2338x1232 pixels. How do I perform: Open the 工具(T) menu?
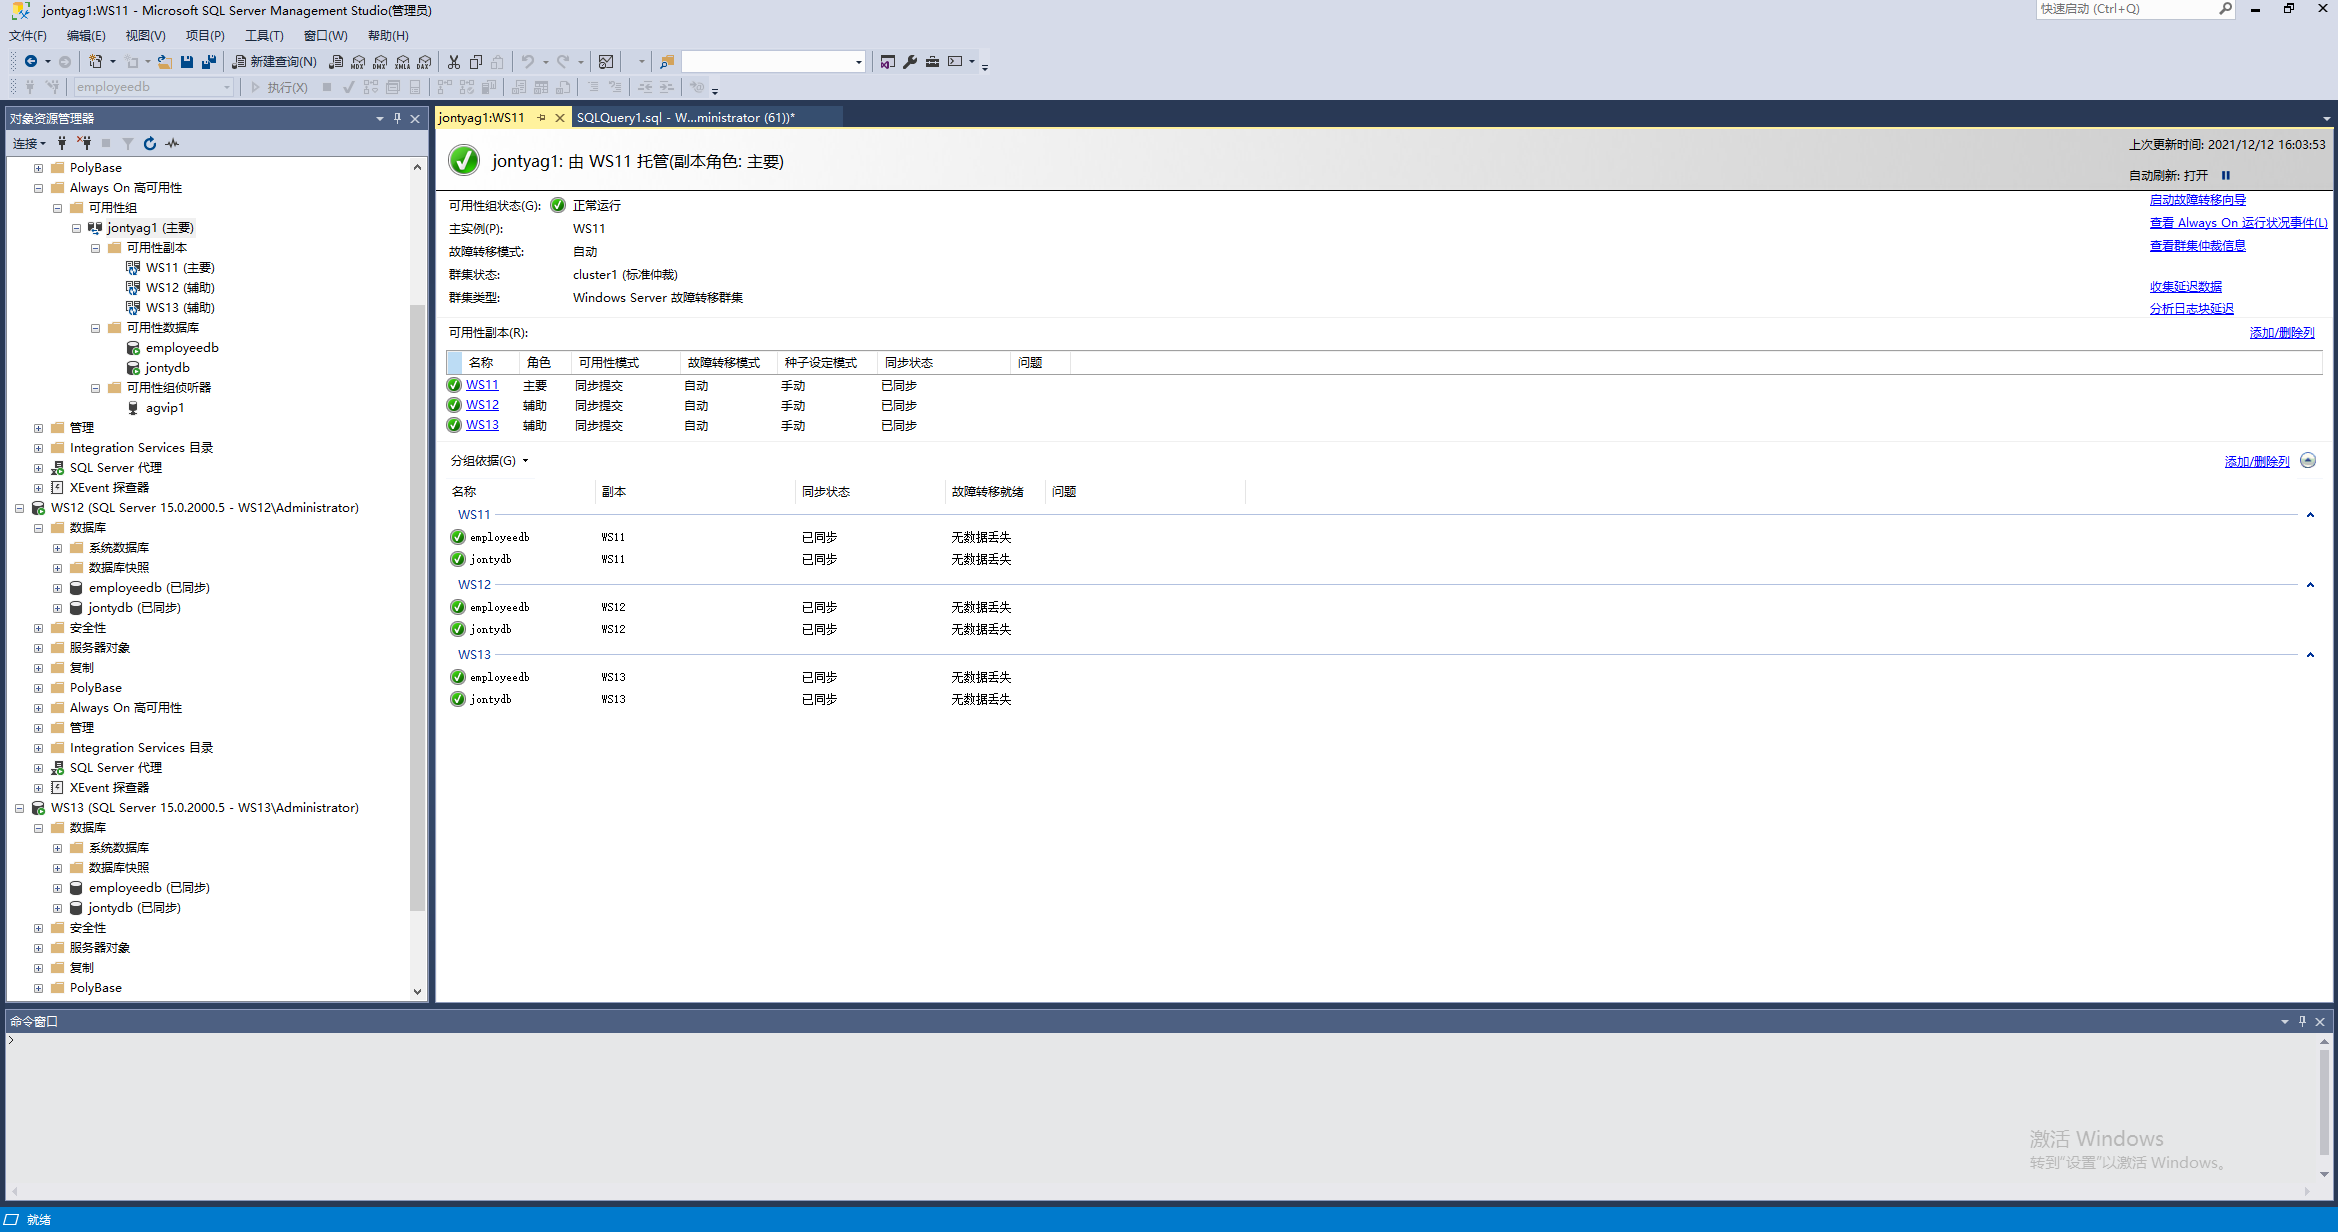[x=264, y=36]
